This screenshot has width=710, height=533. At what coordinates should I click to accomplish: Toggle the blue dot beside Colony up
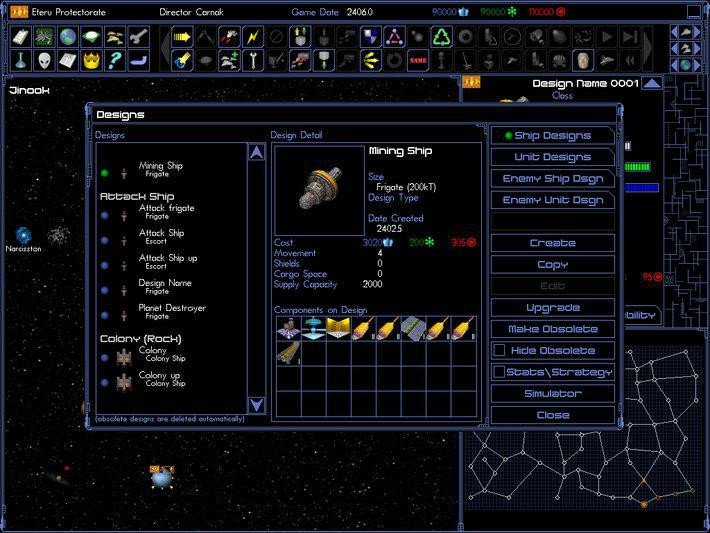pos(105,383)
